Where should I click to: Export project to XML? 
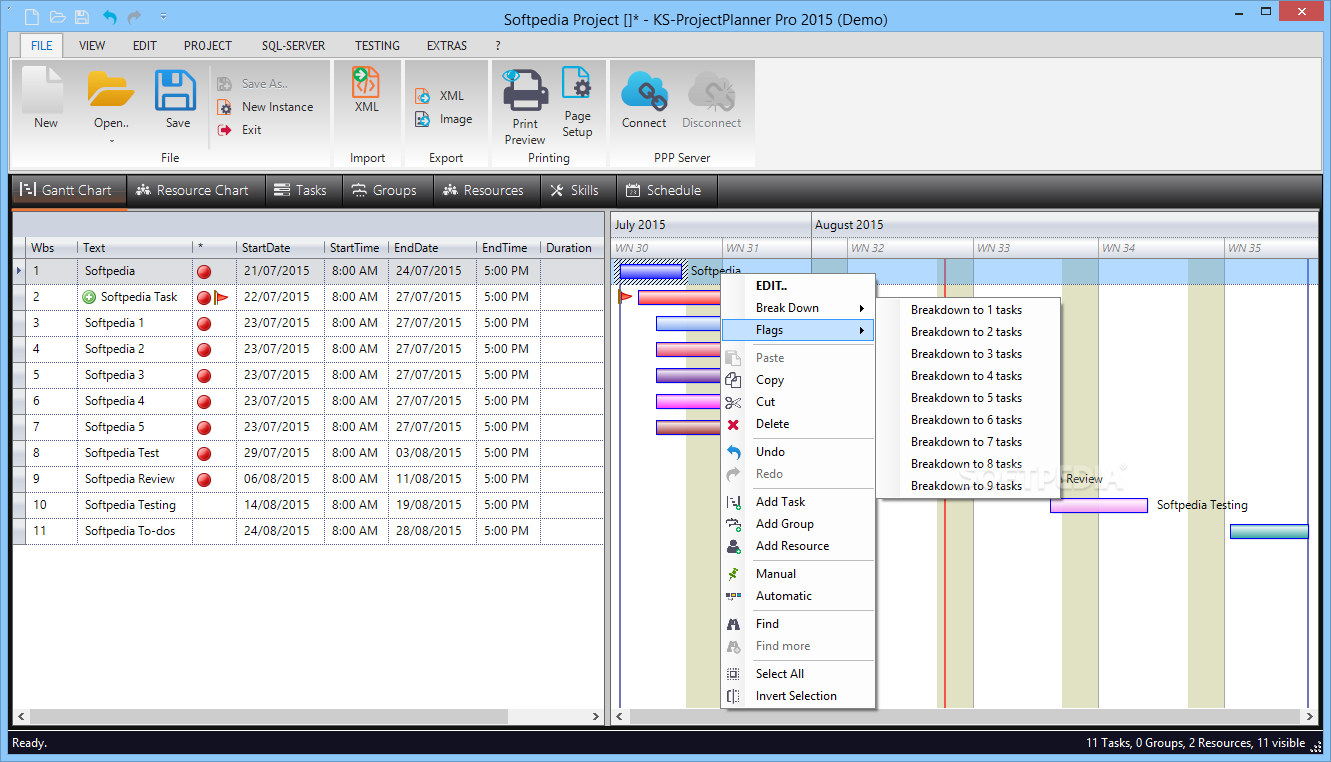440,96
